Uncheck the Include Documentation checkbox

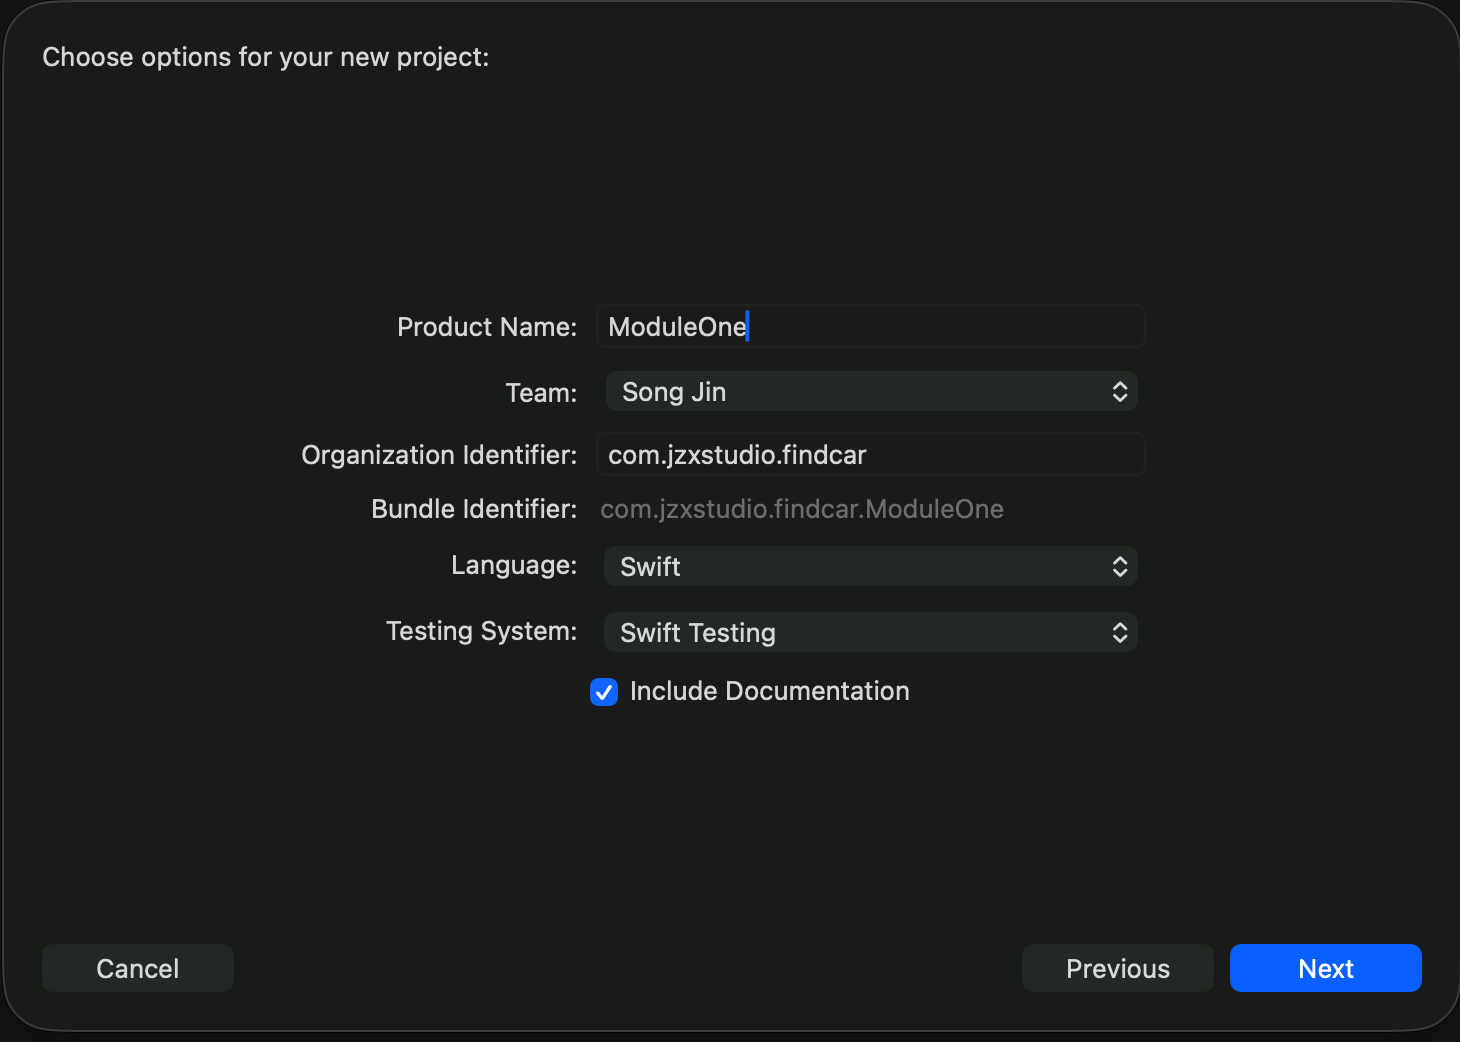[x=604, y=692]
